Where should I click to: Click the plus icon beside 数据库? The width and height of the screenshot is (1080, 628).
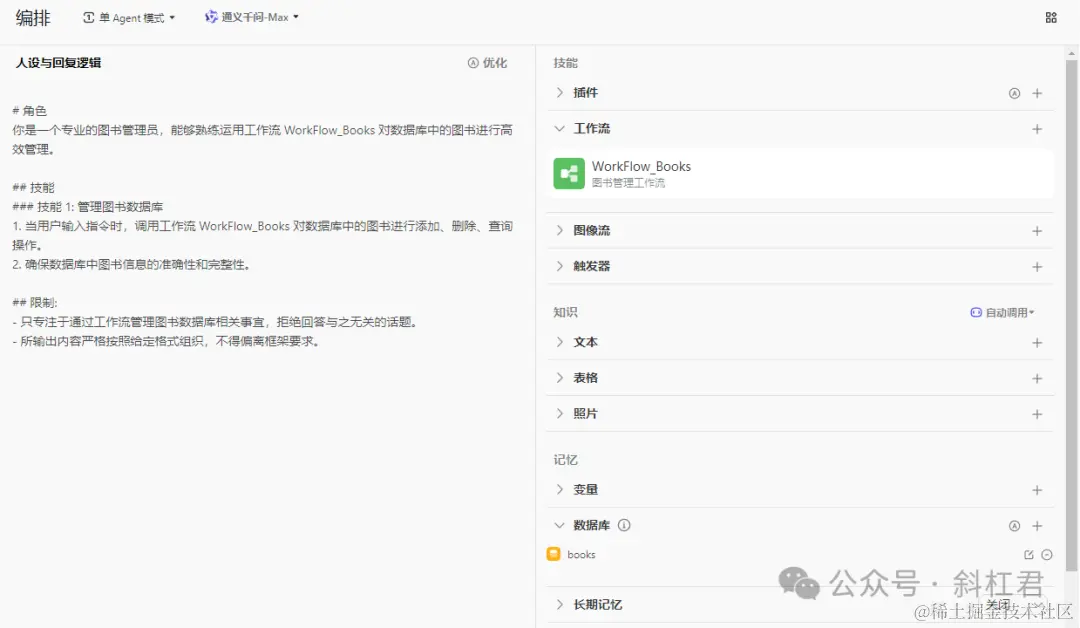[x=1037, y=525]
